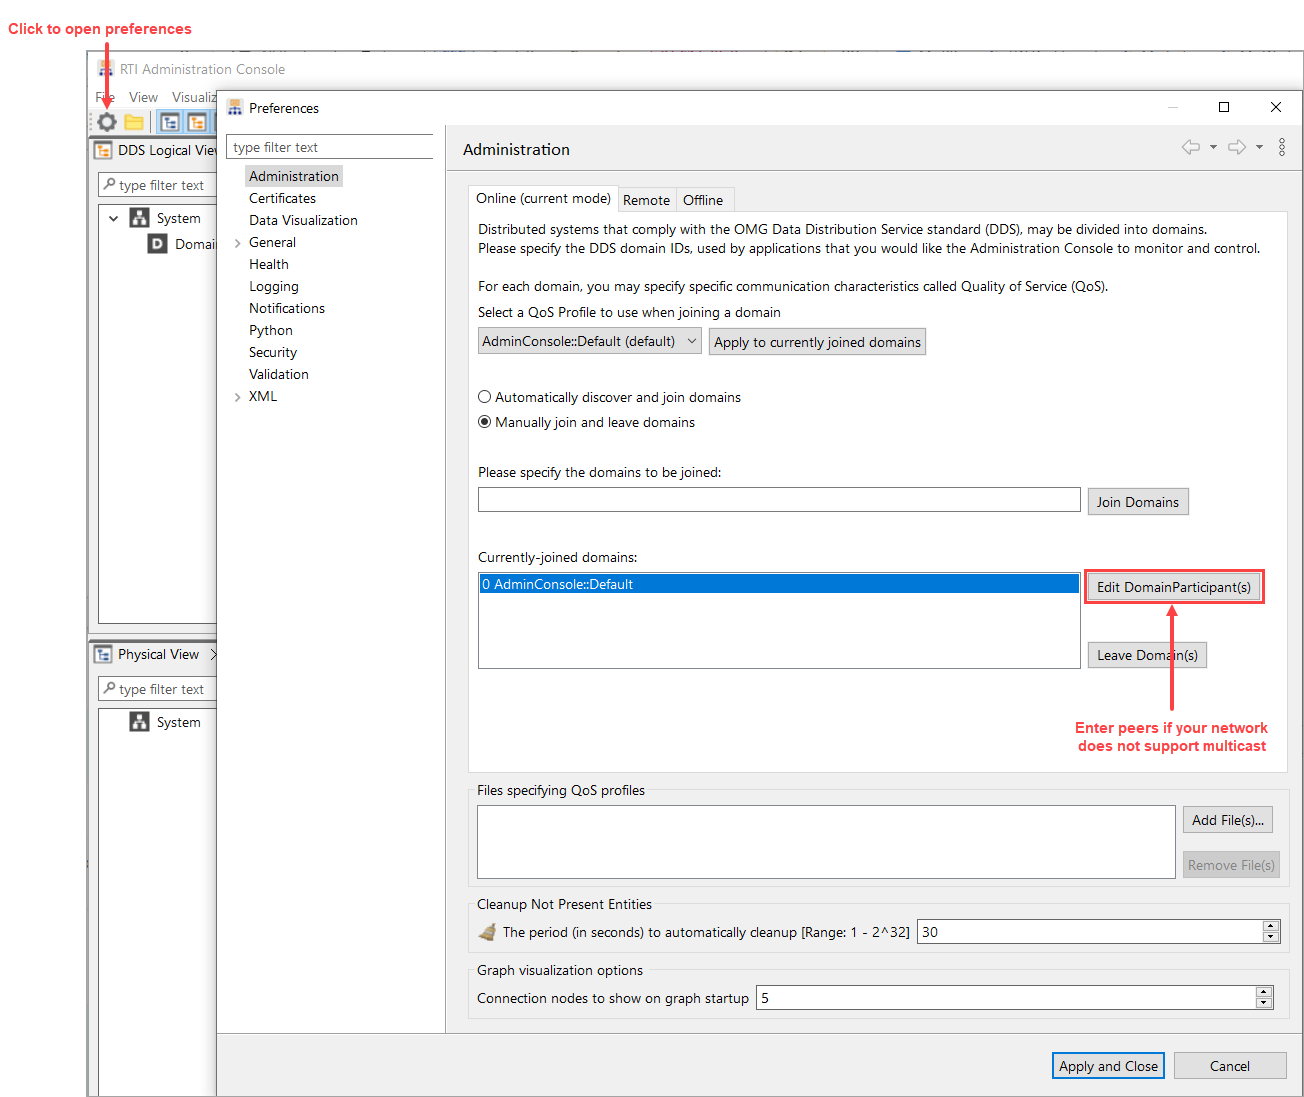Expand the General preferences category
The image size is (1304, 1097).
[237, 243]
